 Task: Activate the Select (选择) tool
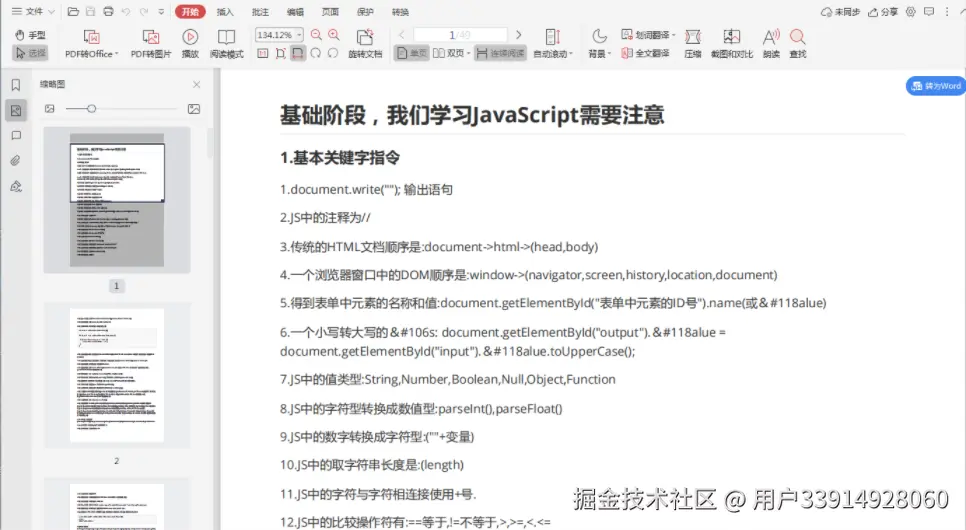(x=30, y=53)
